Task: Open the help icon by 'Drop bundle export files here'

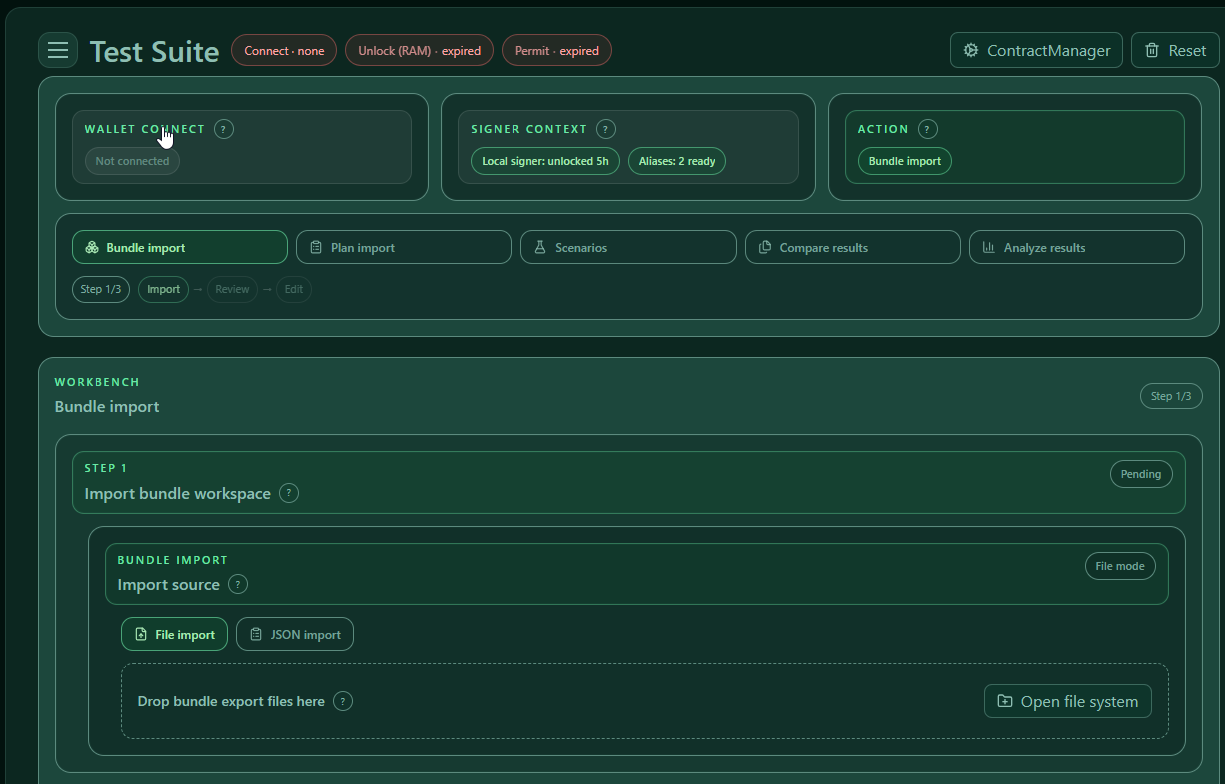Action: (343, 701)
